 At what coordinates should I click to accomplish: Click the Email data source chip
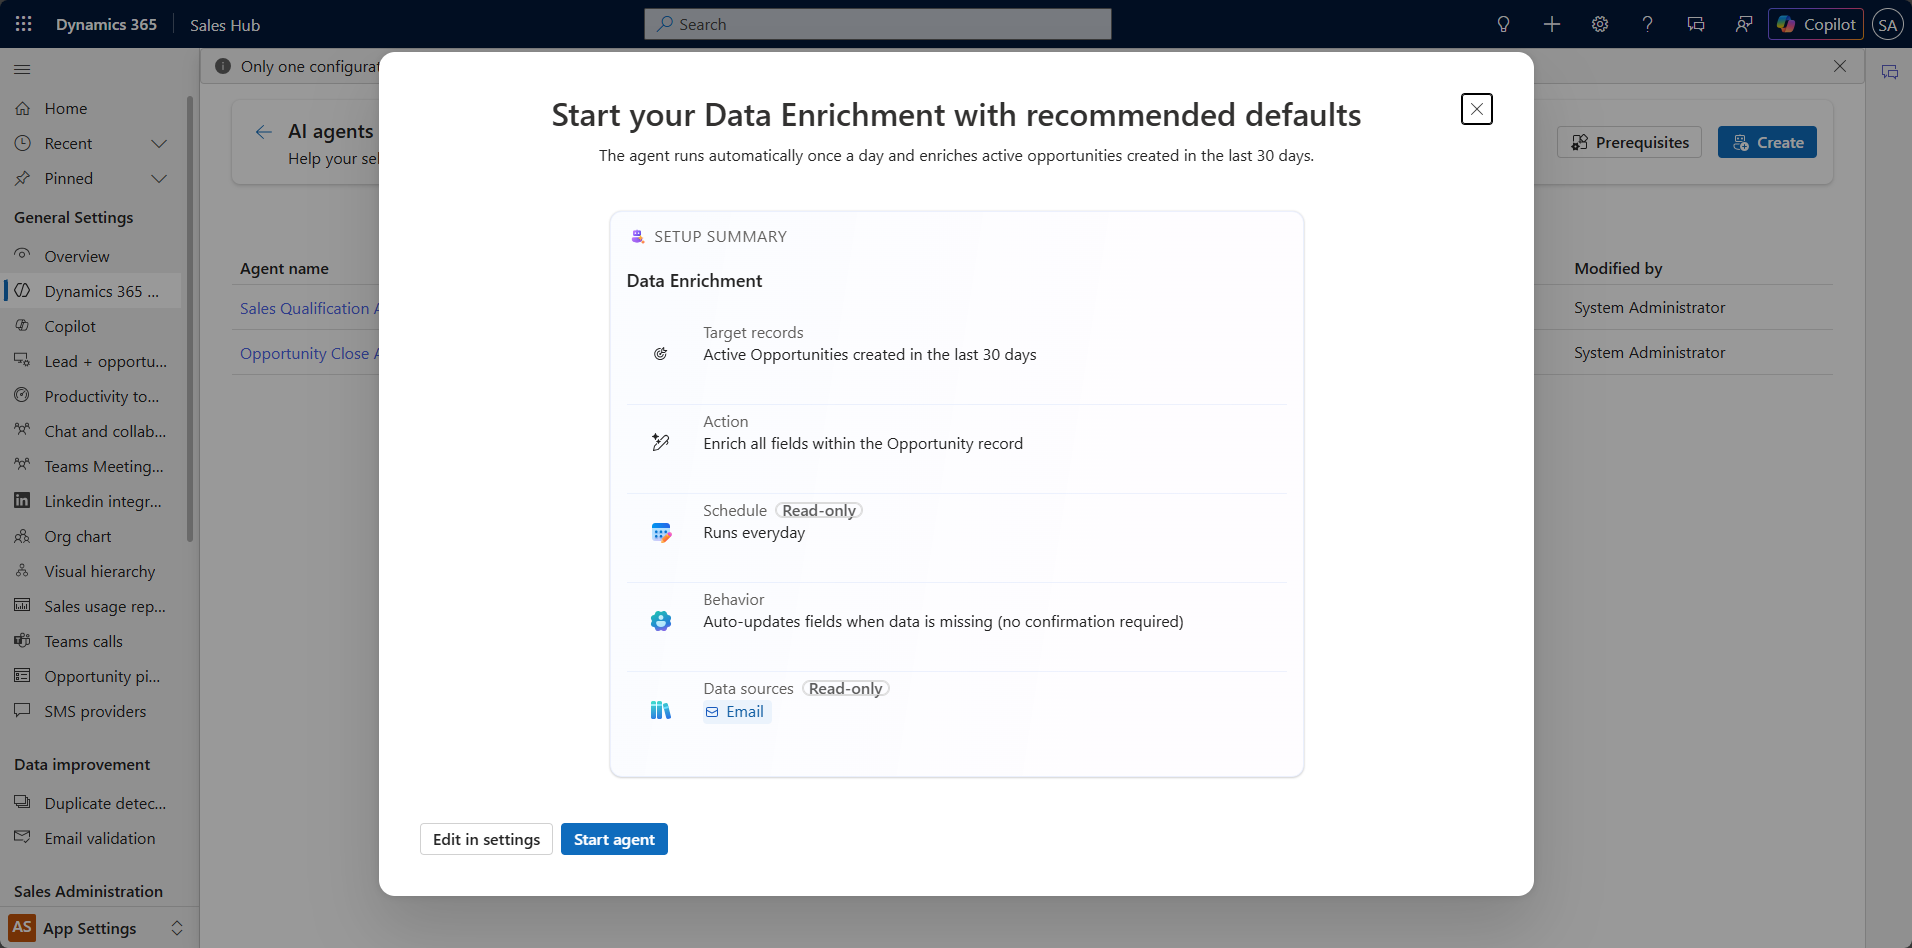pyautogui.click(x=736, y=712)
